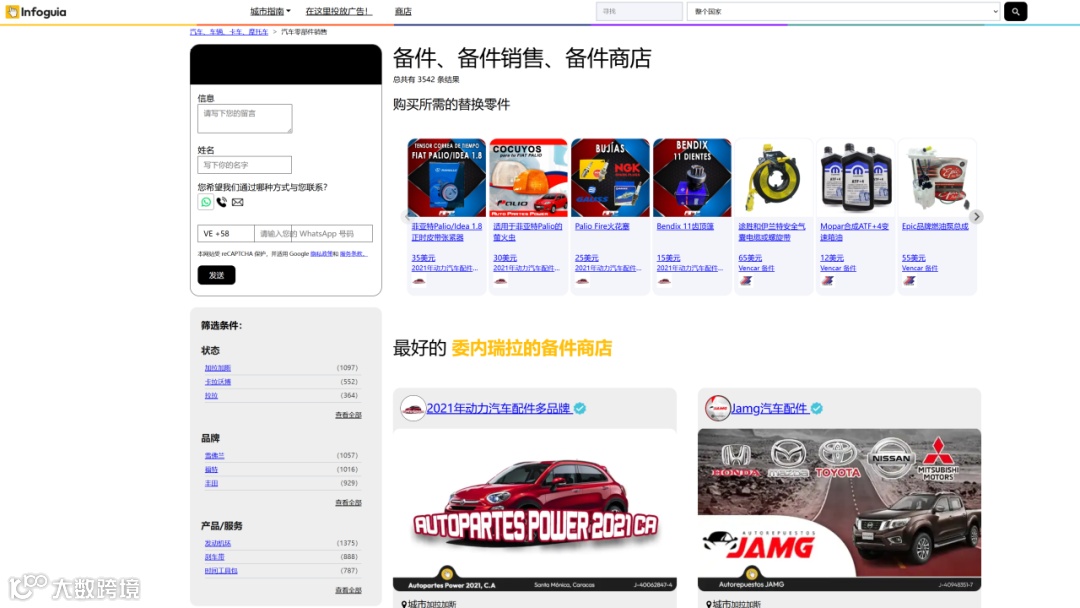The height and width of the screenshot is (608, 1080).
Task: Click seller logo under the 30美元 item
Action: click(x=501, y=281)
